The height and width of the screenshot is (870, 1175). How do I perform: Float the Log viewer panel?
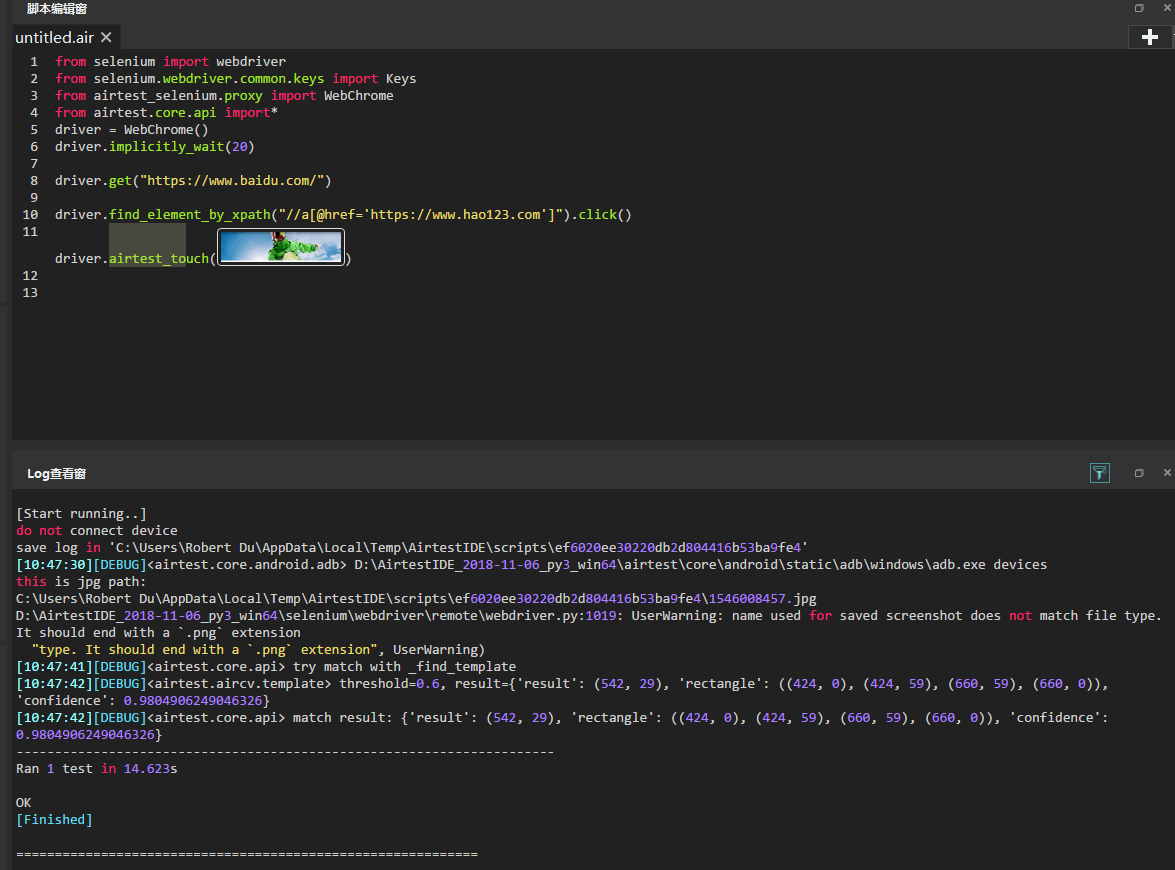(1139, 473)
